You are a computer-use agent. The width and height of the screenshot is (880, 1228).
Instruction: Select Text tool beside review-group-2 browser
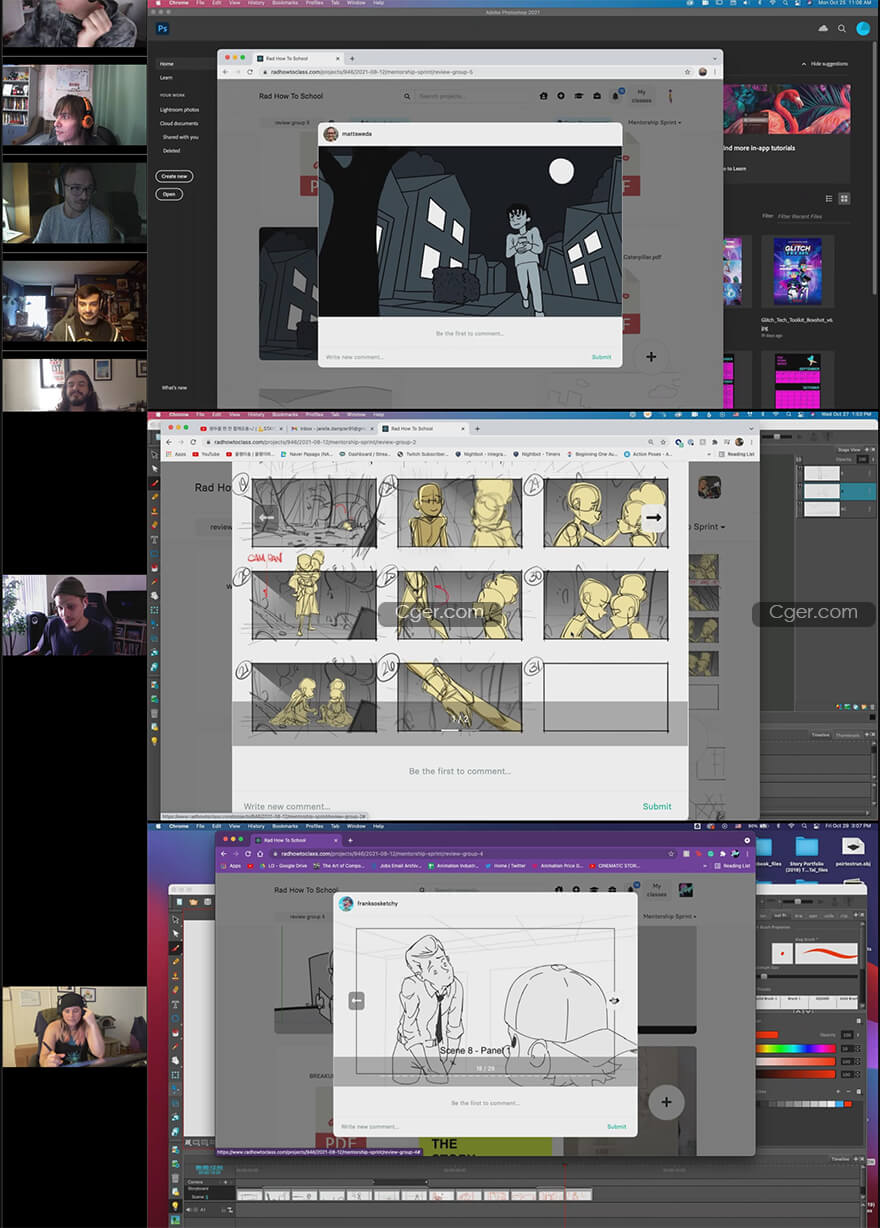(x=154, y=539)
